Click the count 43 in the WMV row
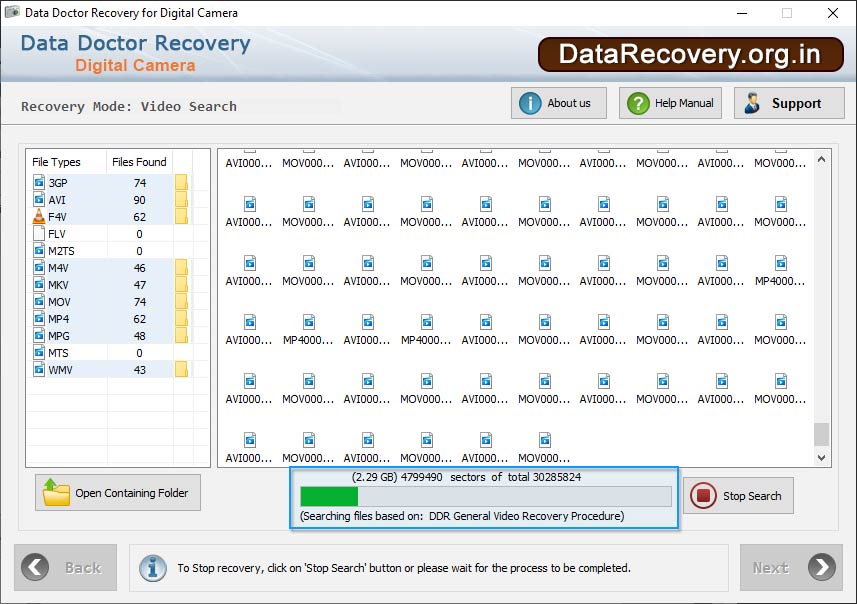 tap(139, 370)
